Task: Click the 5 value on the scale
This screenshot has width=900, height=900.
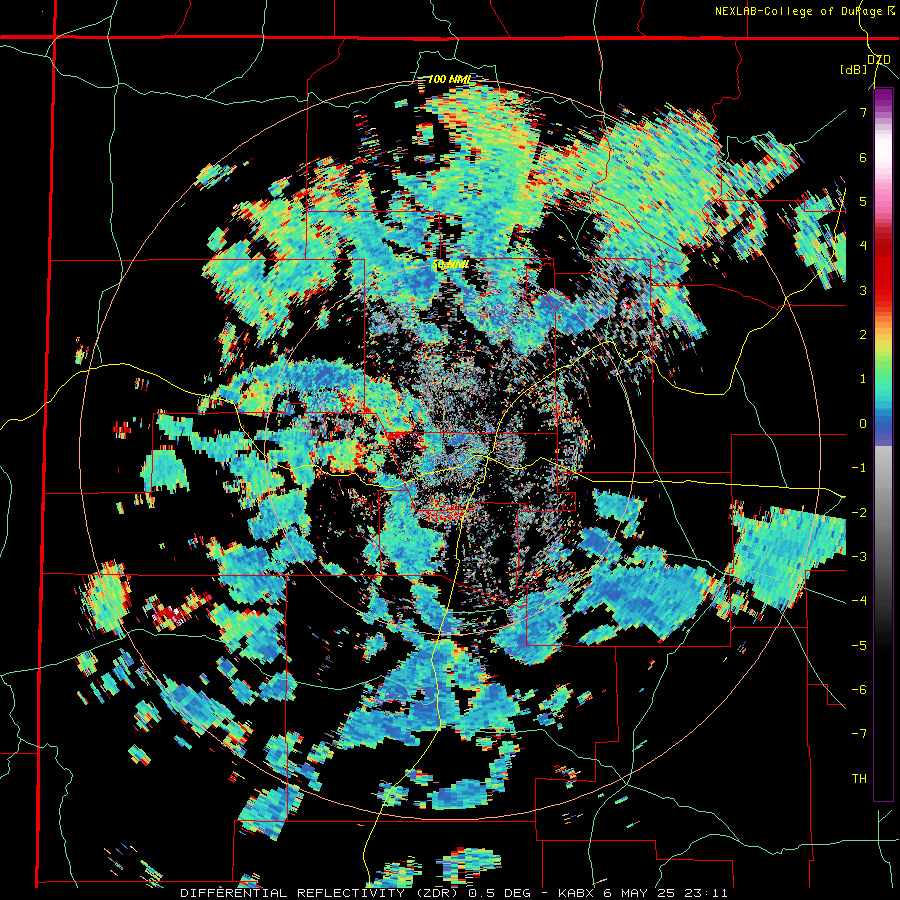Action: coord(863,201)
